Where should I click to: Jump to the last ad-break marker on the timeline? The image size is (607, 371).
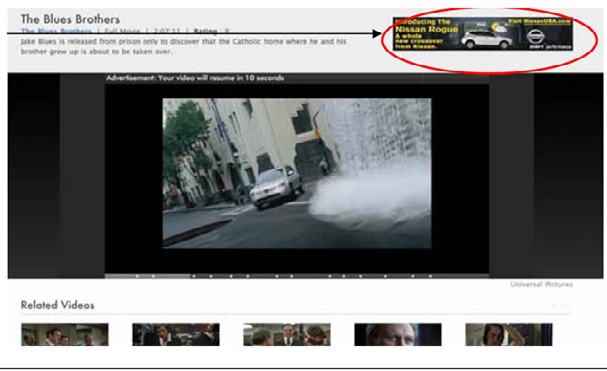(x=430, y=276)
